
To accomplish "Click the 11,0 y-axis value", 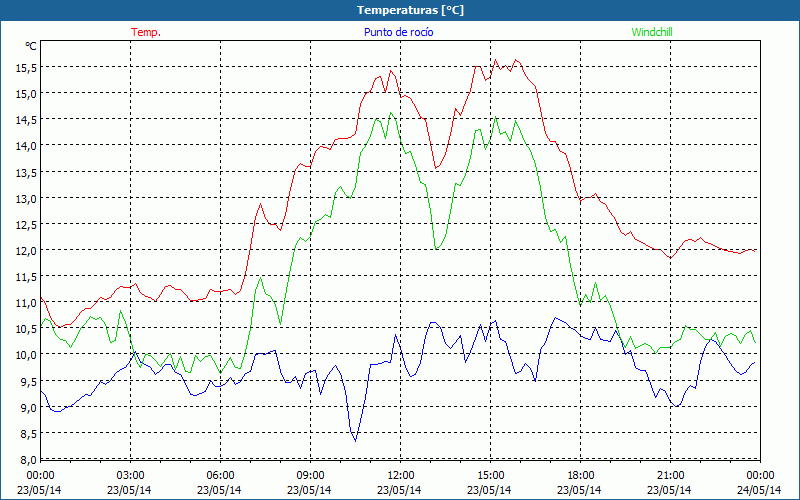I will (x=27, y=303).
